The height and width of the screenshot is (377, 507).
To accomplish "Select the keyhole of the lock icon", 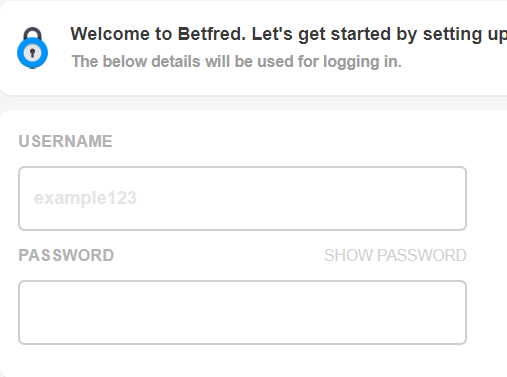I will click(32, 53).
